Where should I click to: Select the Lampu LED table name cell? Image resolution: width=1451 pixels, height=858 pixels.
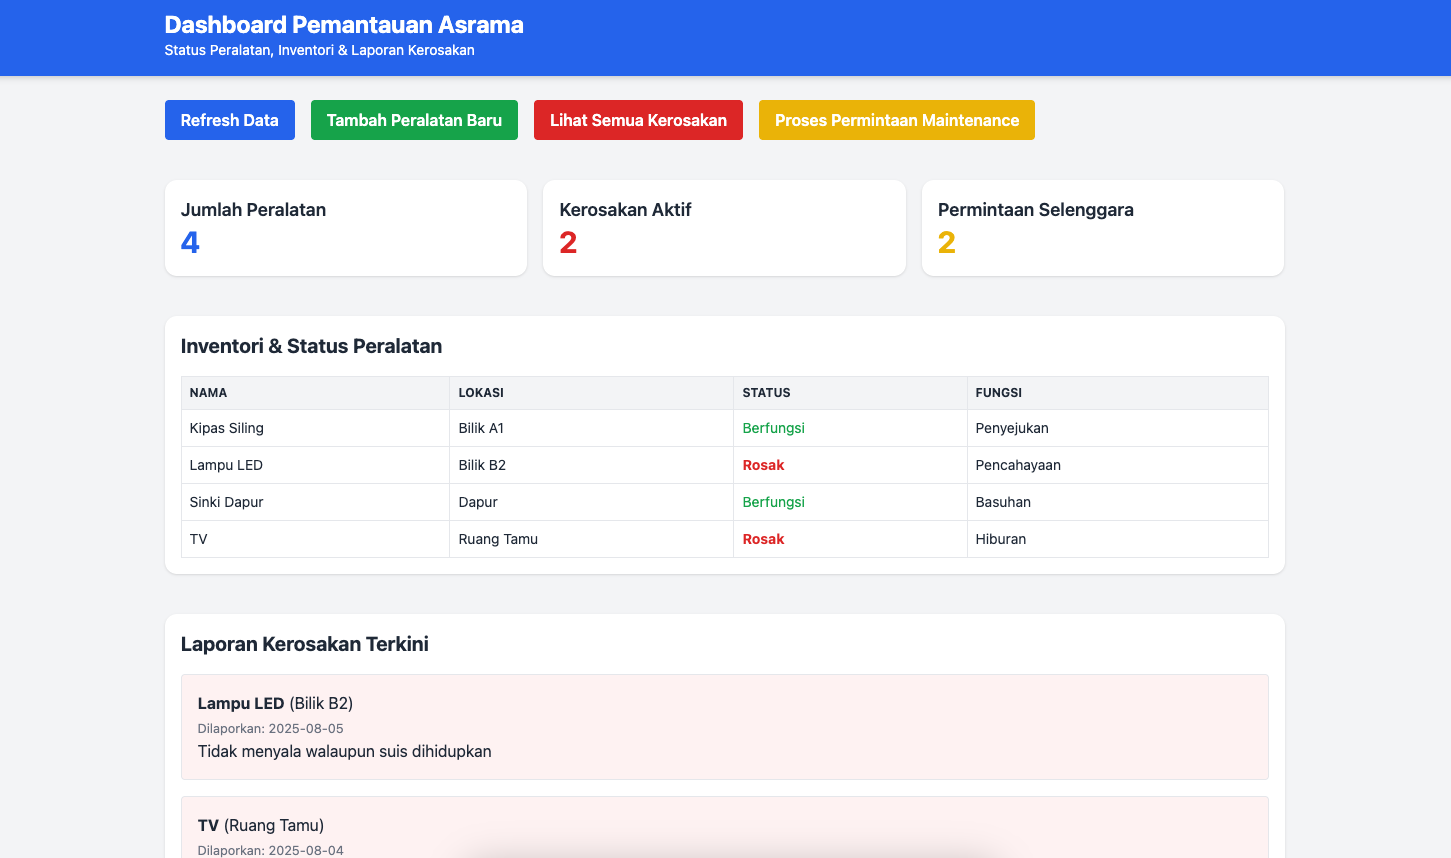315,465
